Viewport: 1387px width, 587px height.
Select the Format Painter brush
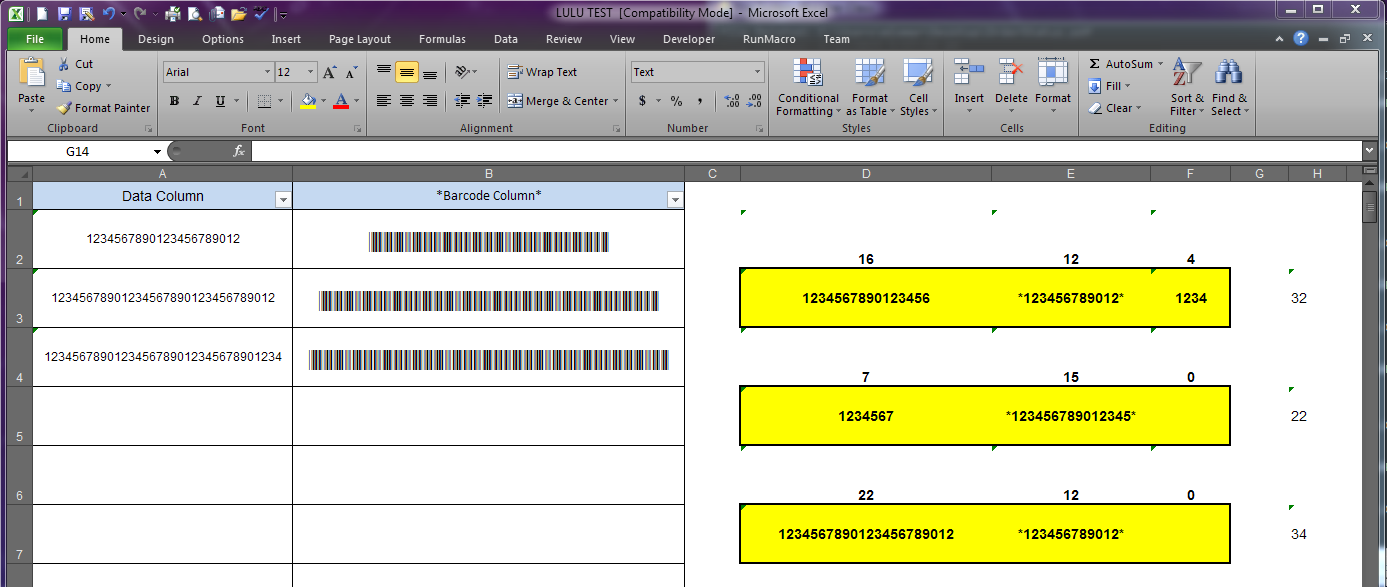click(103, 108)
